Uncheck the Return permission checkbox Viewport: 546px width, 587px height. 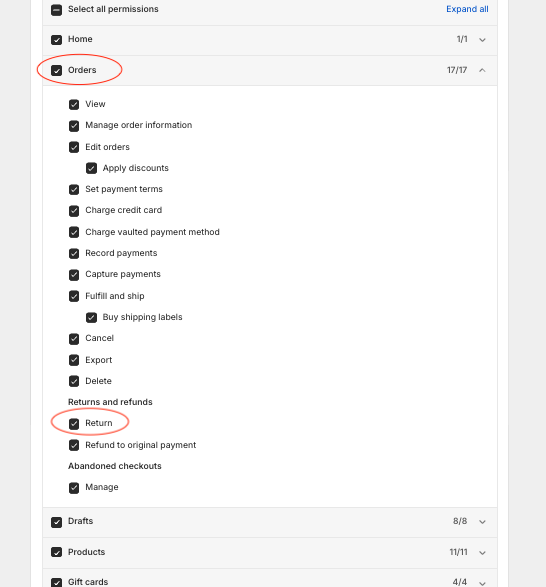(74, 424)
